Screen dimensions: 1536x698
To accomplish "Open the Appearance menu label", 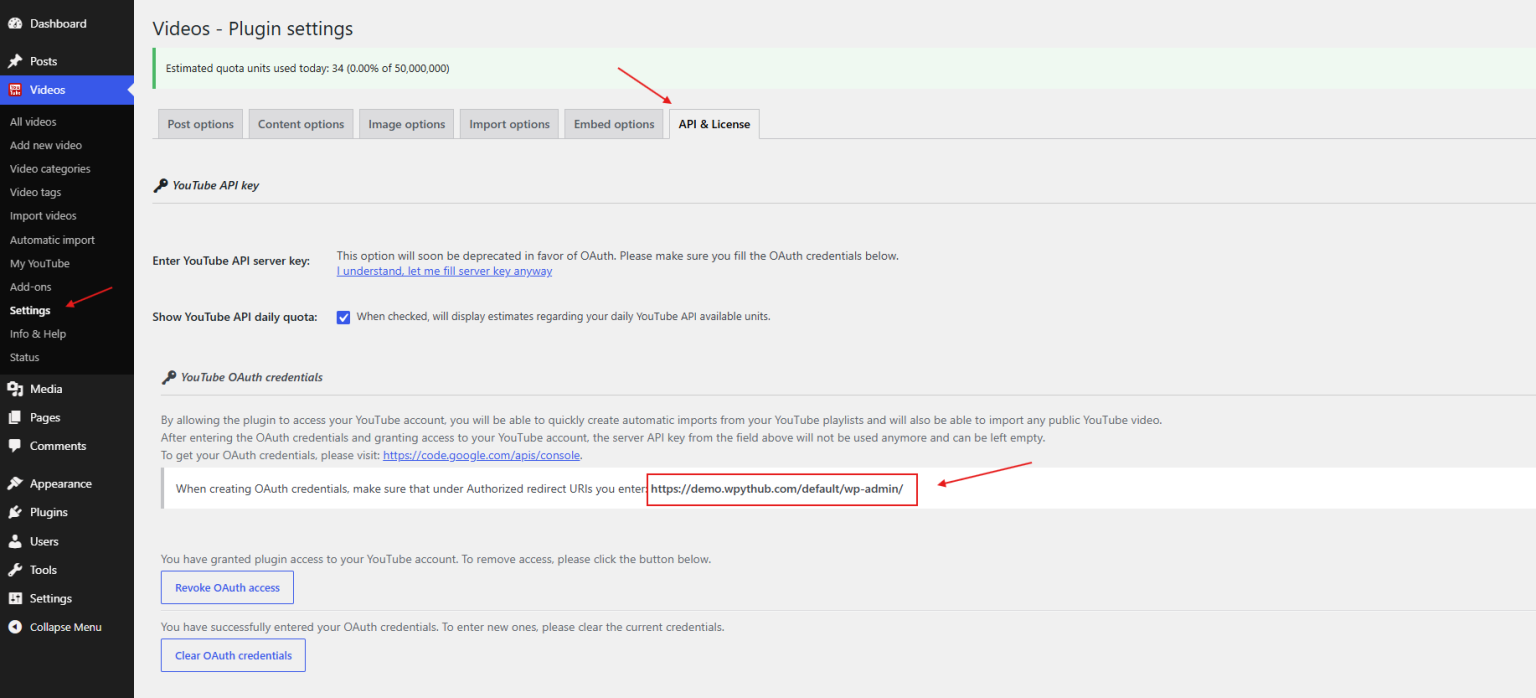I will [61, 484].
